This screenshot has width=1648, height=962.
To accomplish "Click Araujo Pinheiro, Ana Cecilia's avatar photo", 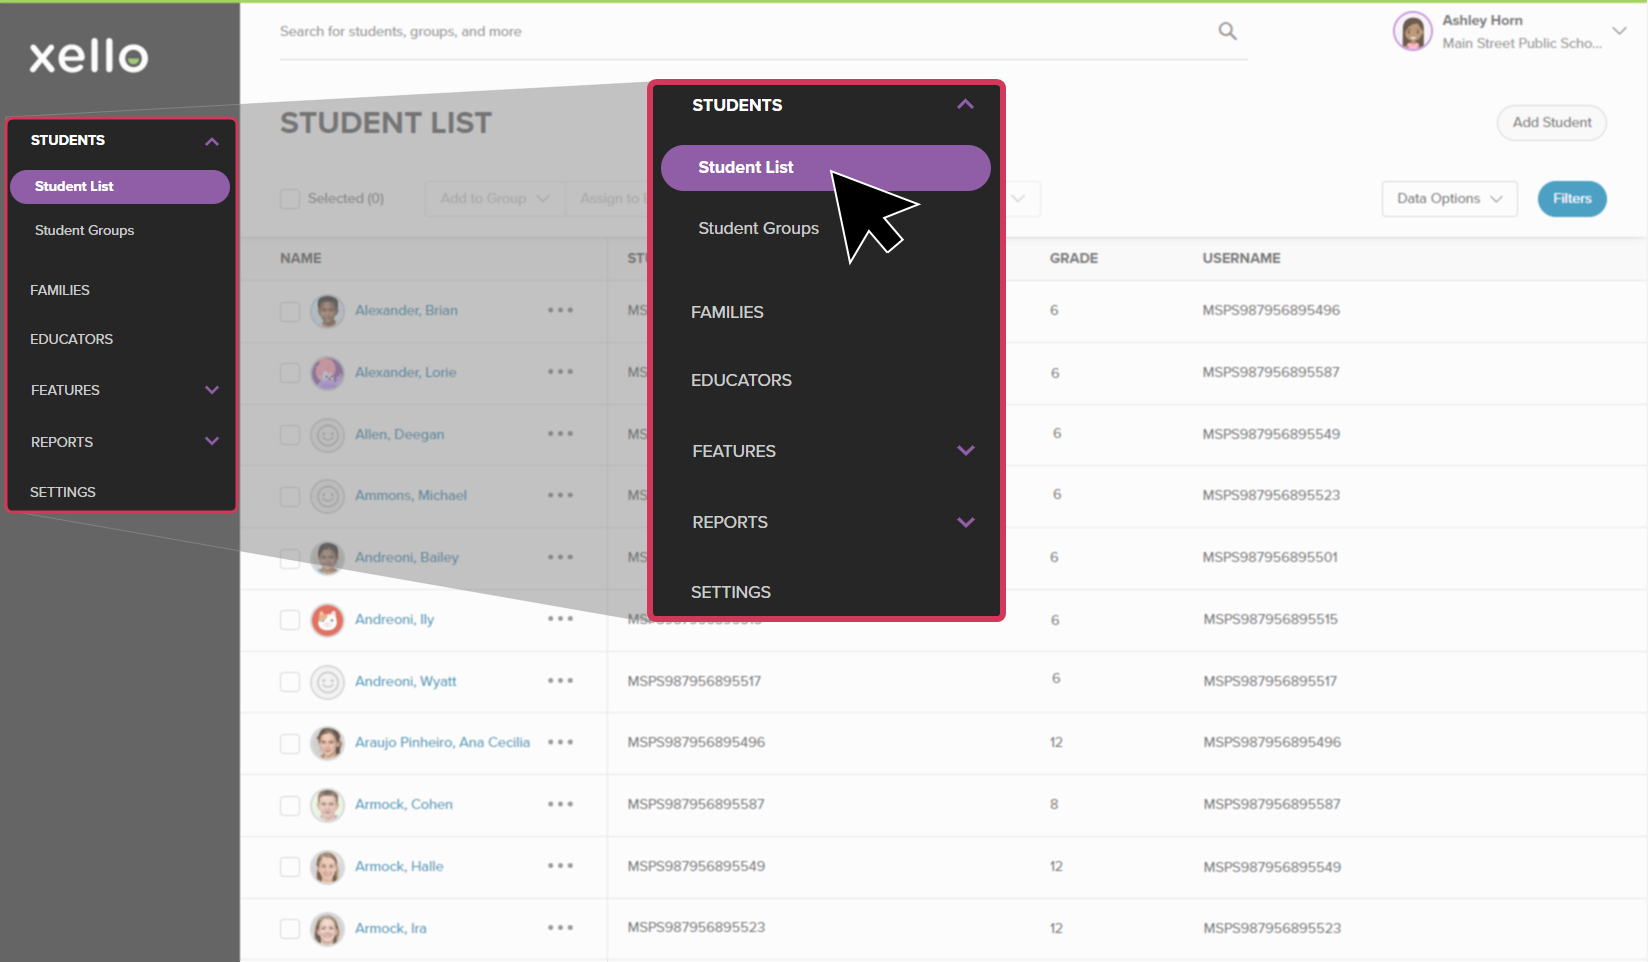I will point(327,743).
